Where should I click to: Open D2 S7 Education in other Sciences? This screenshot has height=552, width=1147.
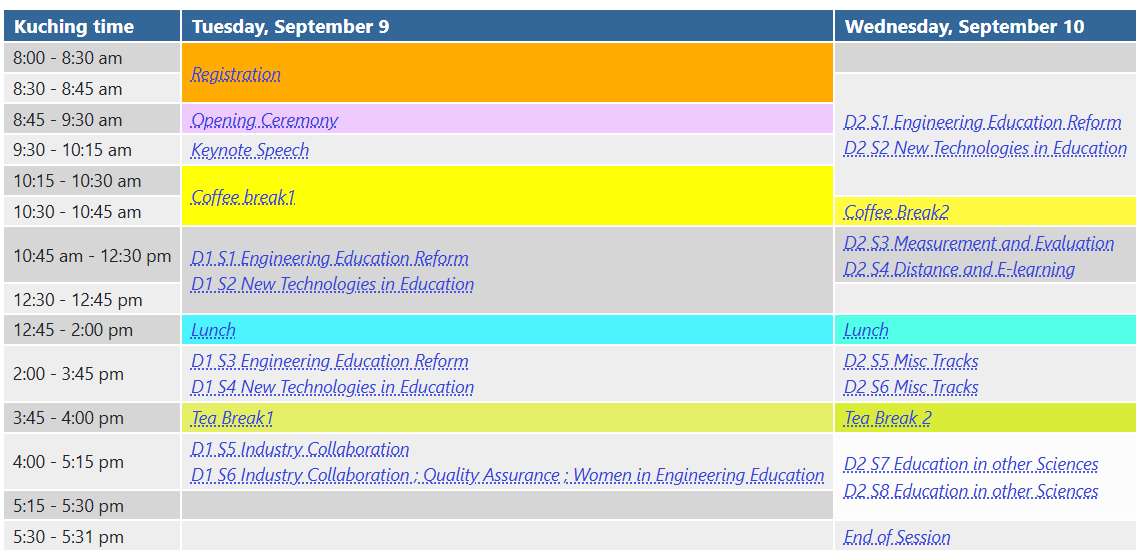pyautogui.click(x=971, y=464)
